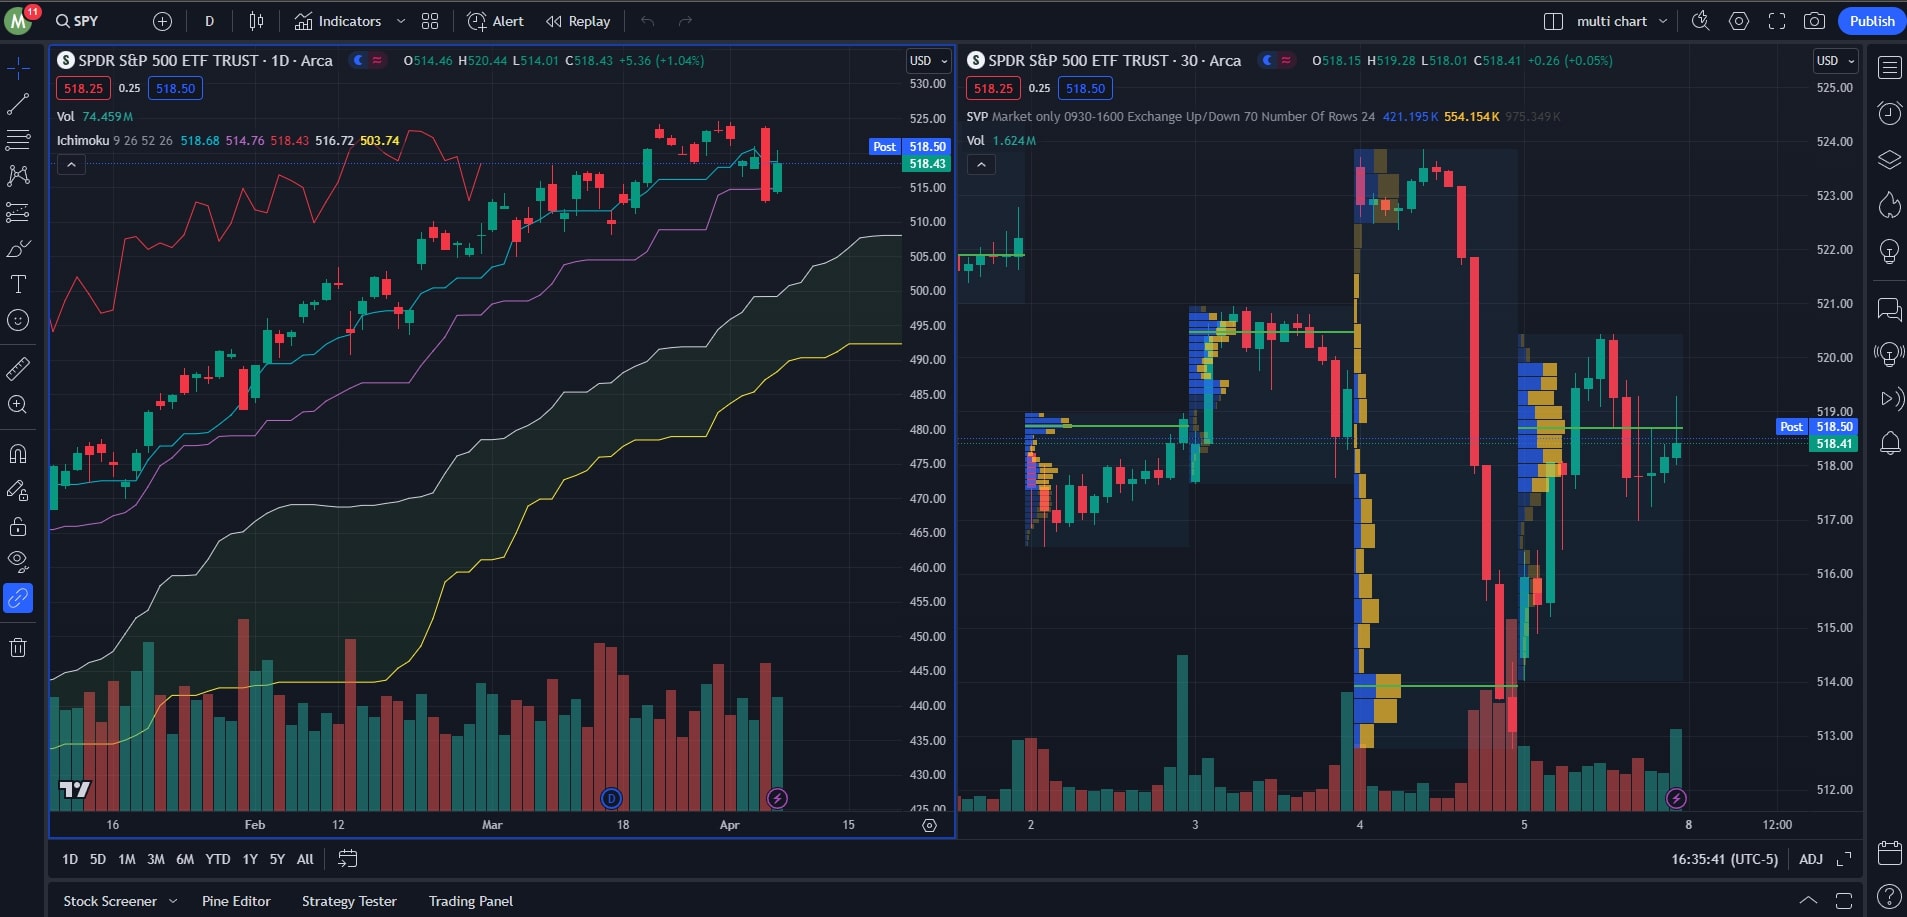Screen dimensions: 1907x917
Task: Select the YTD date range
Action: tap(217, 859)
